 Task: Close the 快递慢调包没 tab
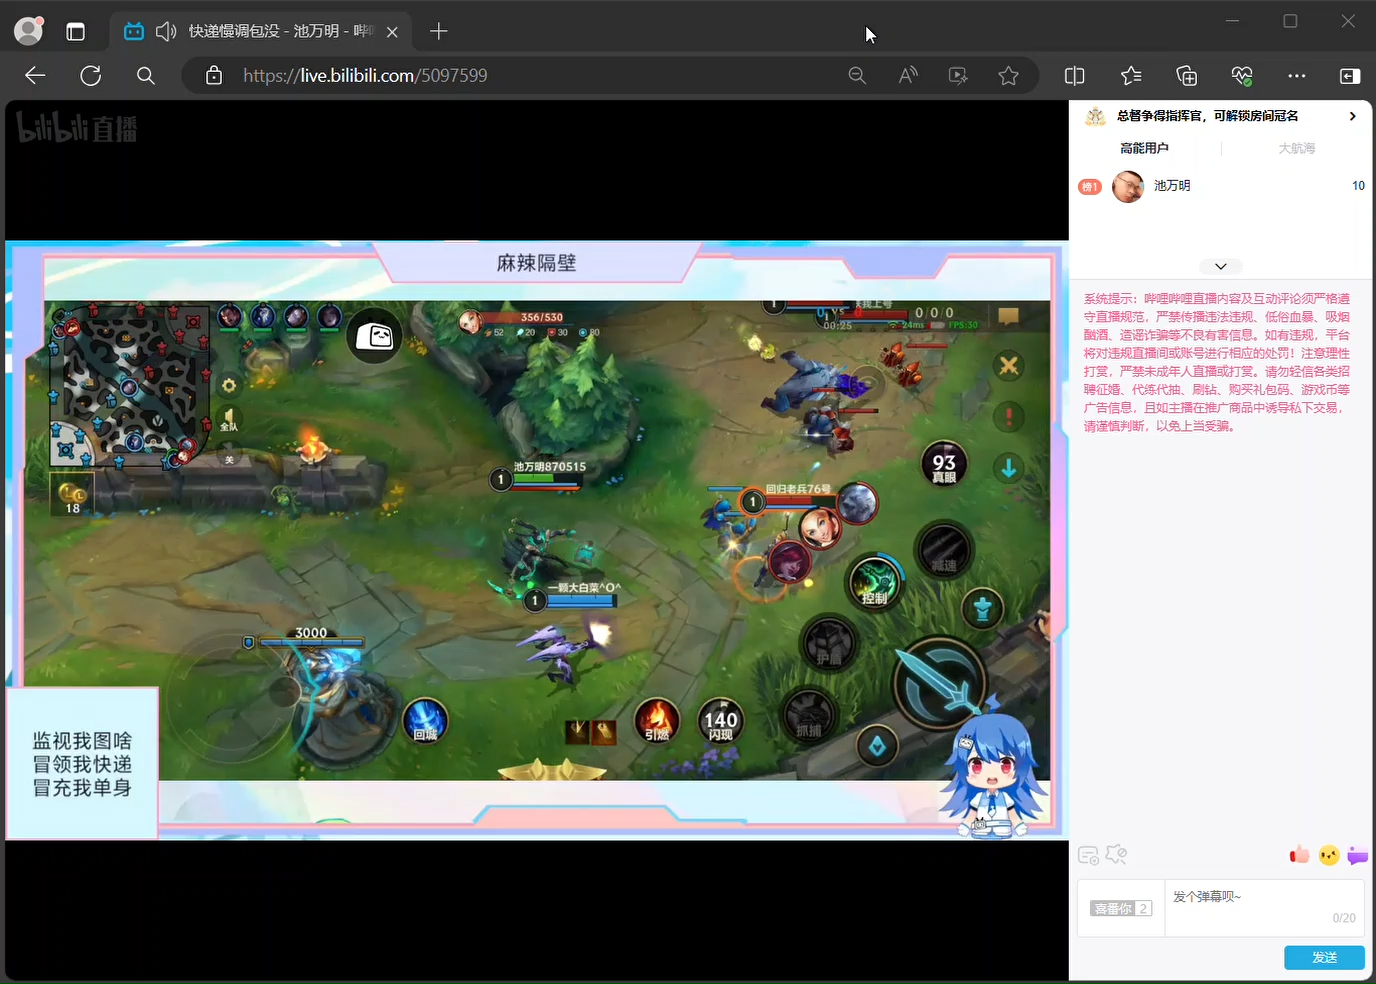[x=392, y=32]
